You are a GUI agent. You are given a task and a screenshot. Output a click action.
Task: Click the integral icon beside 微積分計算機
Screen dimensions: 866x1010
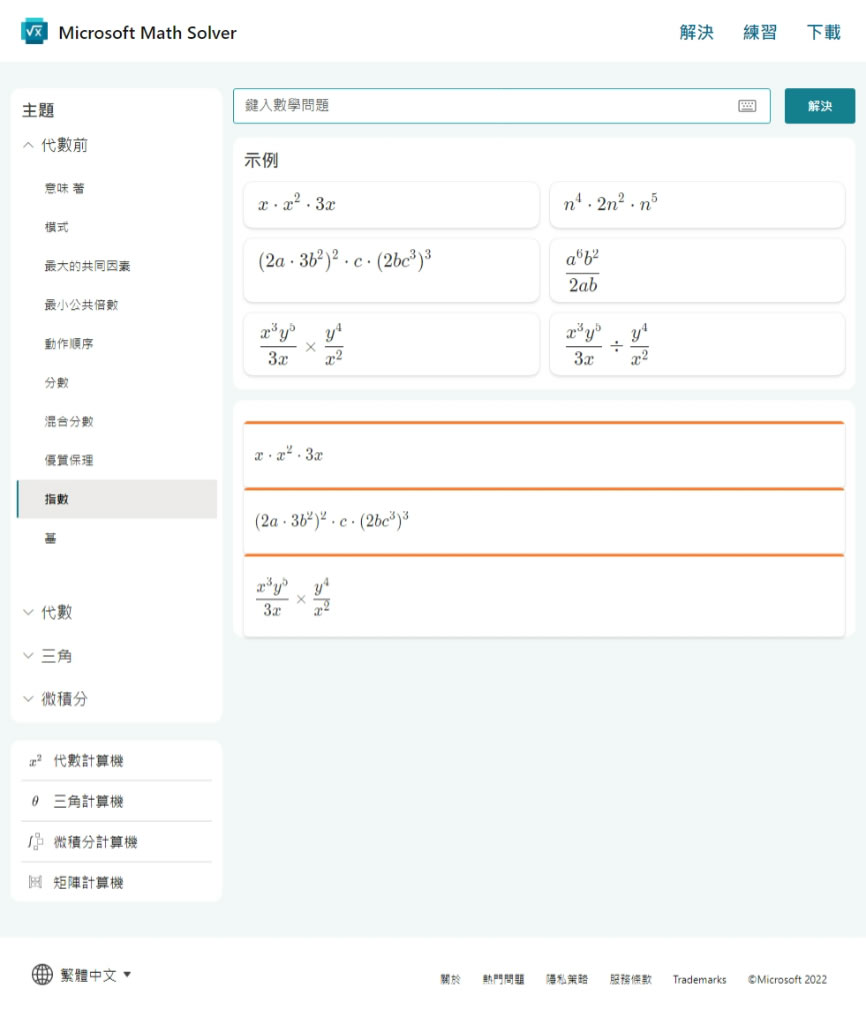pos(35,841)
